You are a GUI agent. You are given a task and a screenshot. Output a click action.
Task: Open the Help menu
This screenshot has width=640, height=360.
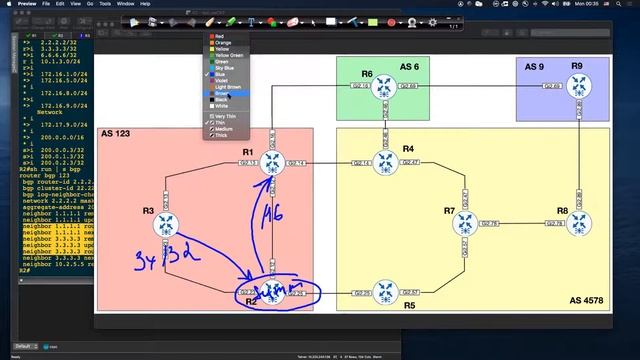(145, 4)
